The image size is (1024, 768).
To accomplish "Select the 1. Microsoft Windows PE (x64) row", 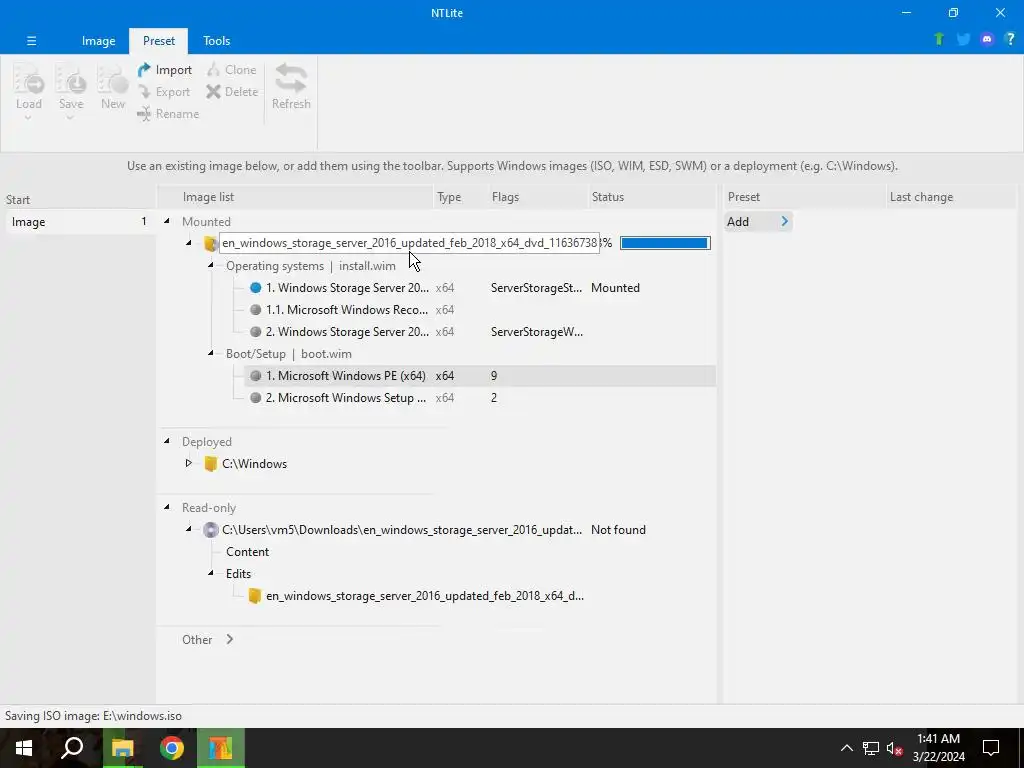I will pos(480,376).
